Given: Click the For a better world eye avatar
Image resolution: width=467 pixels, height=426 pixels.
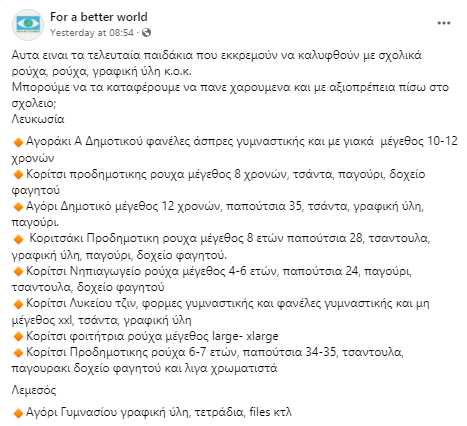Looking at the screenshot, I should click(x=28, y=25).
